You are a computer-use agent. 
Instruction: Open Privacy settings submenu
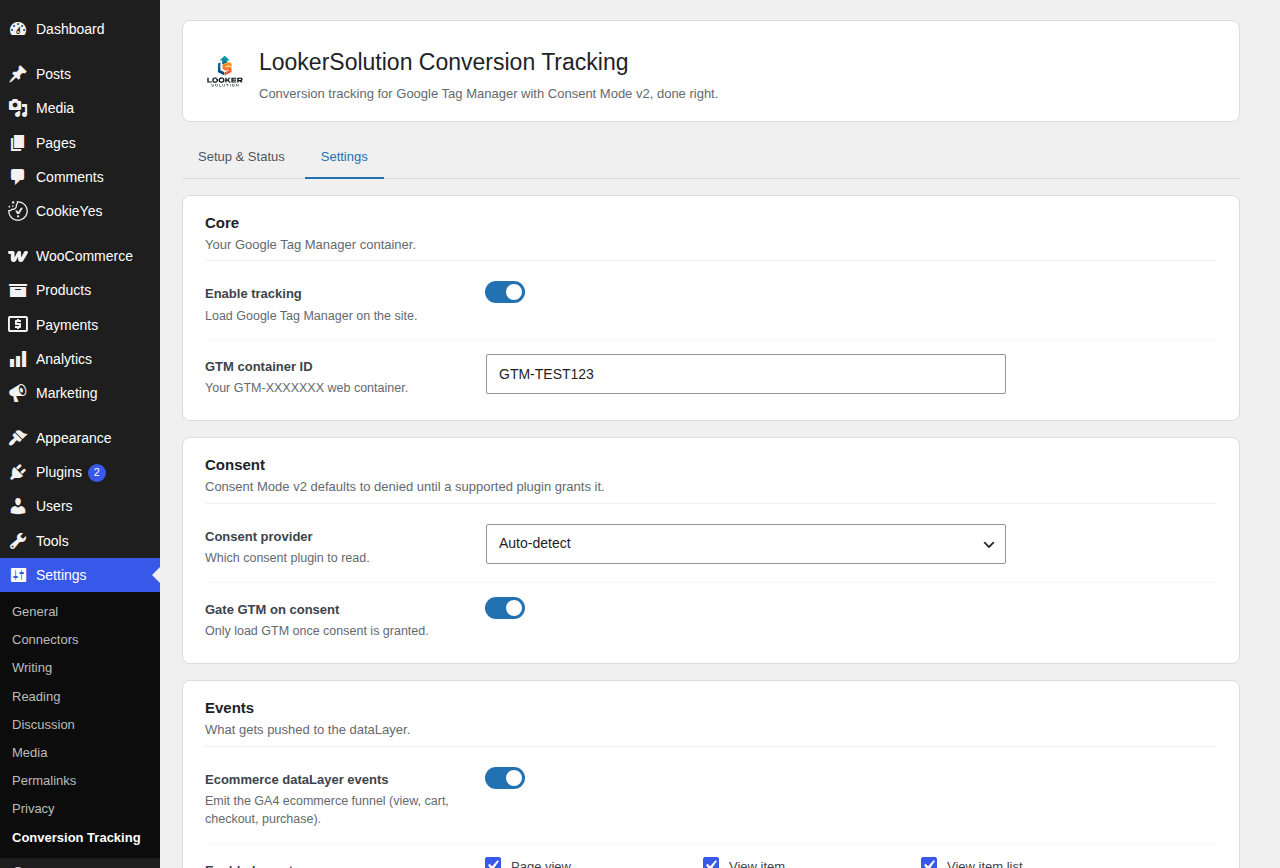click(33, 808)
